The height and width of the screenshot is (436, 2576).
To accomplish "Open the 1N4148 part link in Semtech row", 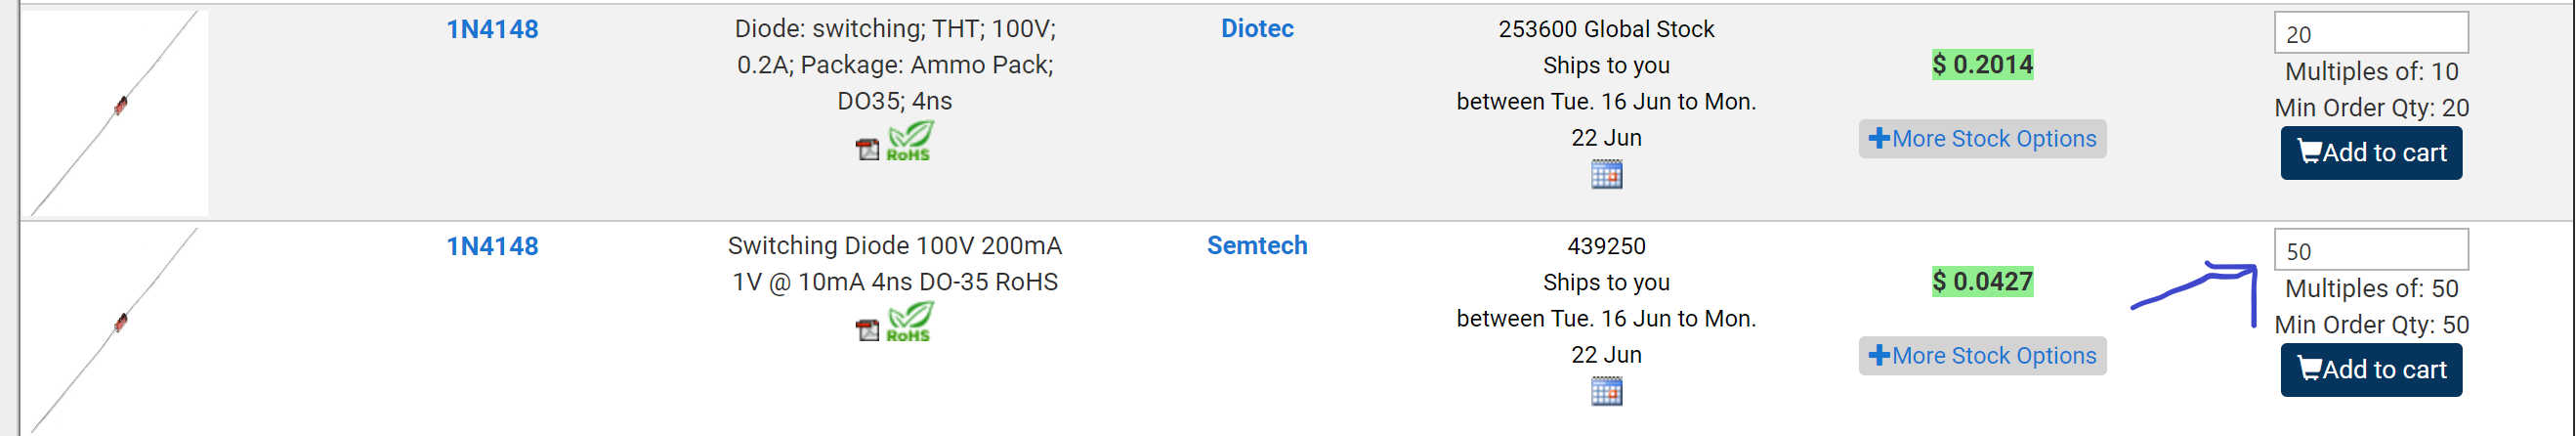I will [x=492, y=247].
